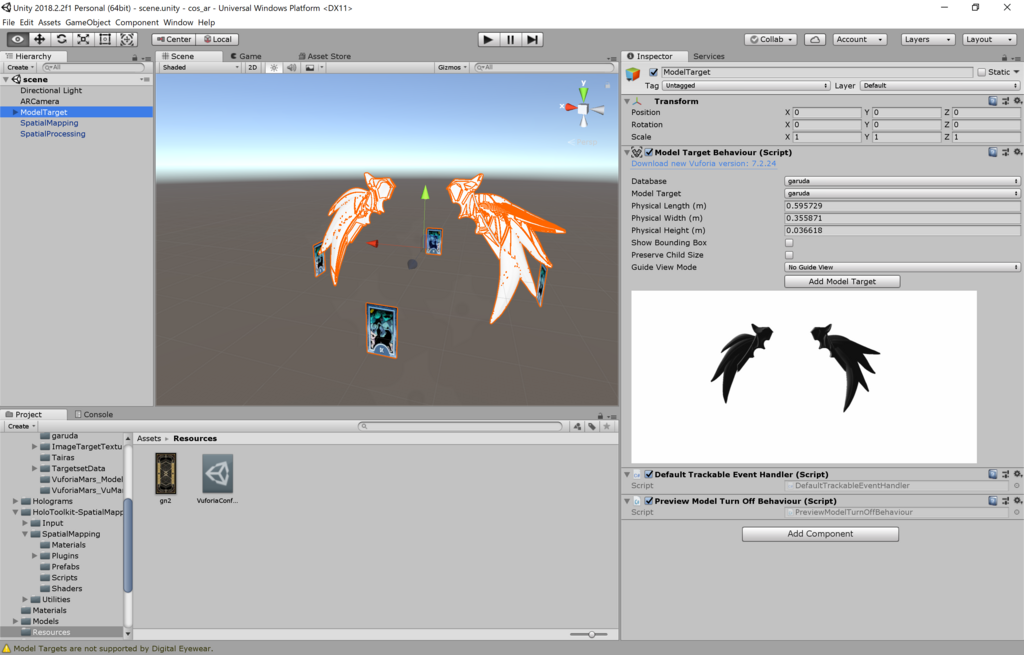This screenshot has height=655, width=1024.
Task: Click Add Model Target button
Action: [x=842, y=281]
